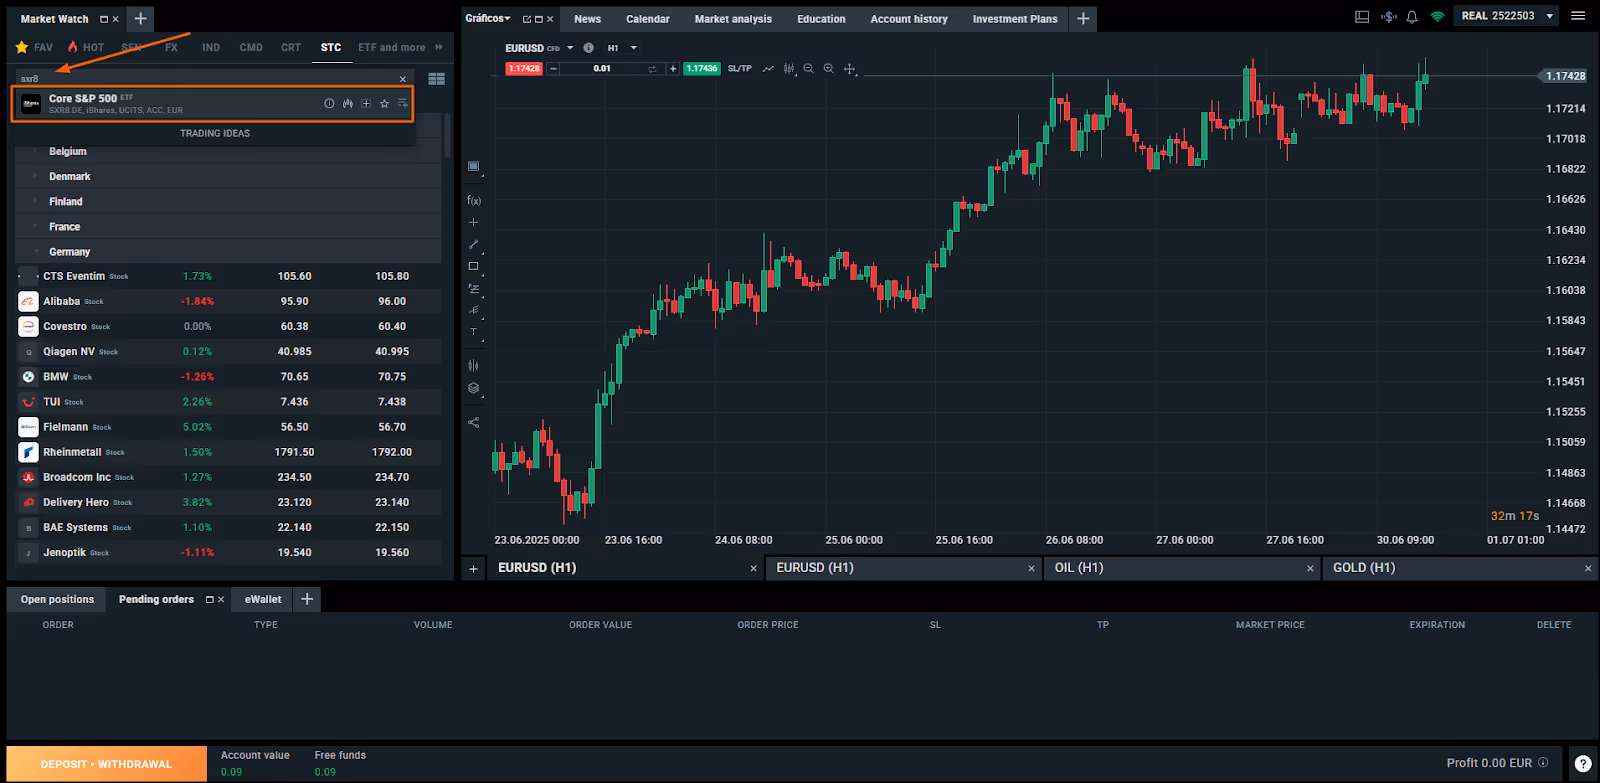Open the candlestick chart style menu
The image size is (1600, 783).
pos(789,69)
